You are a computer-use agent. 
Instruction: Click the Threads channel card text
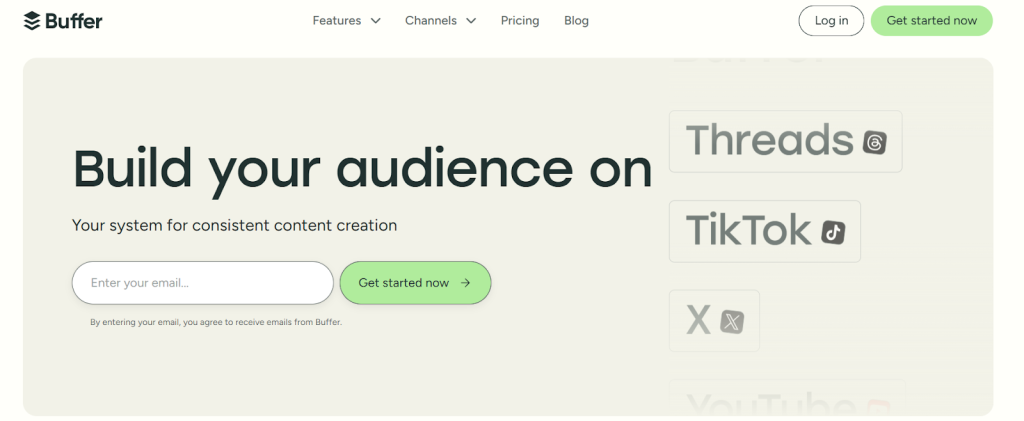[769, 140]
